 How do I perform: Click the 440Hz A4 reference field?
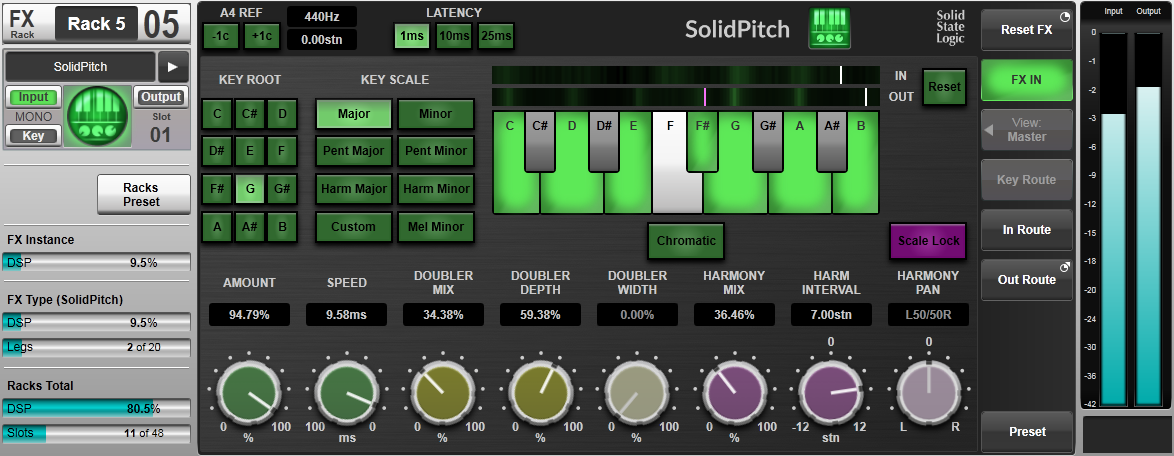point(322,16)
